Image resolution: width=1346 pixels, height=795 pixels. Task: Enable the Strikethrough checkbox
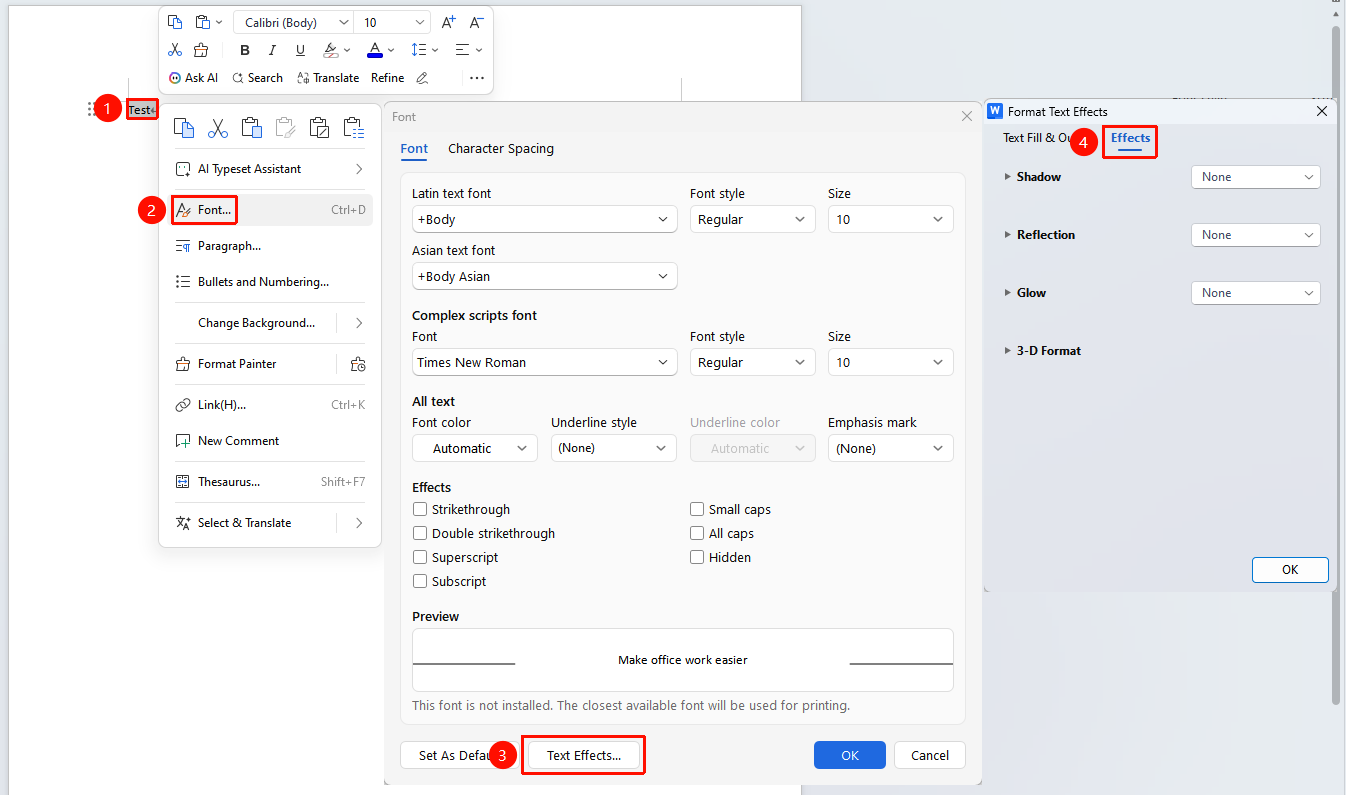pyautogui.click(x=420, y=510)
